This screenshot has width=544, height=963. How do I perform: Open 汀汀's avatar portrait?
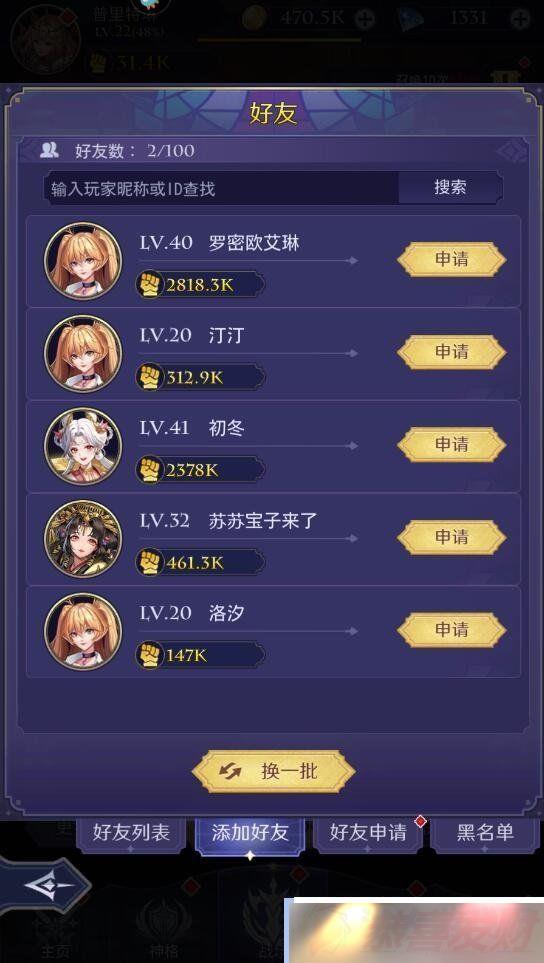[83, 353]
